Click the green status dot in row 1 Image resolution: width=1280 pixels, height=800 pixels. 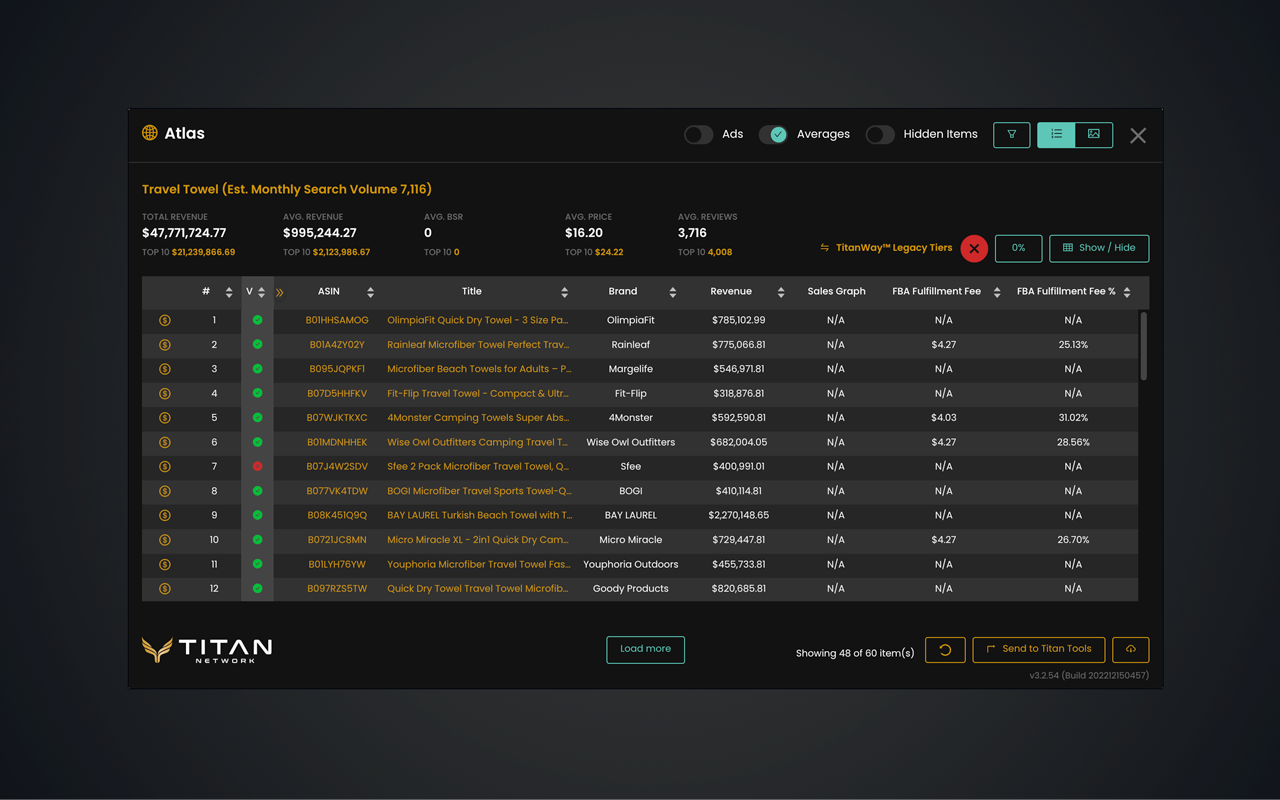(x=257, y=321)
